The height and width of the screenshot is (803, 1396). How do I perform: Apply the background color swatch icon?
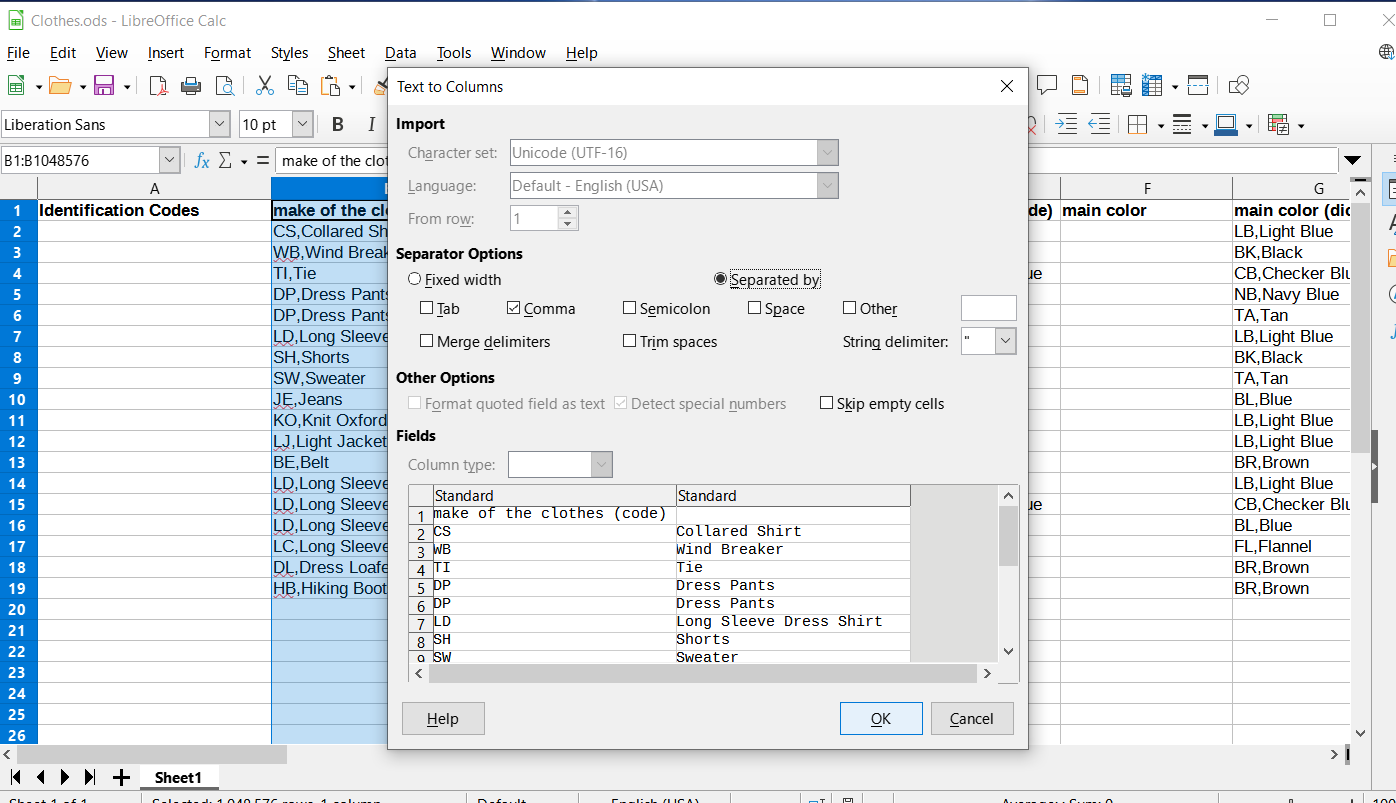(x=1227, y=125)
